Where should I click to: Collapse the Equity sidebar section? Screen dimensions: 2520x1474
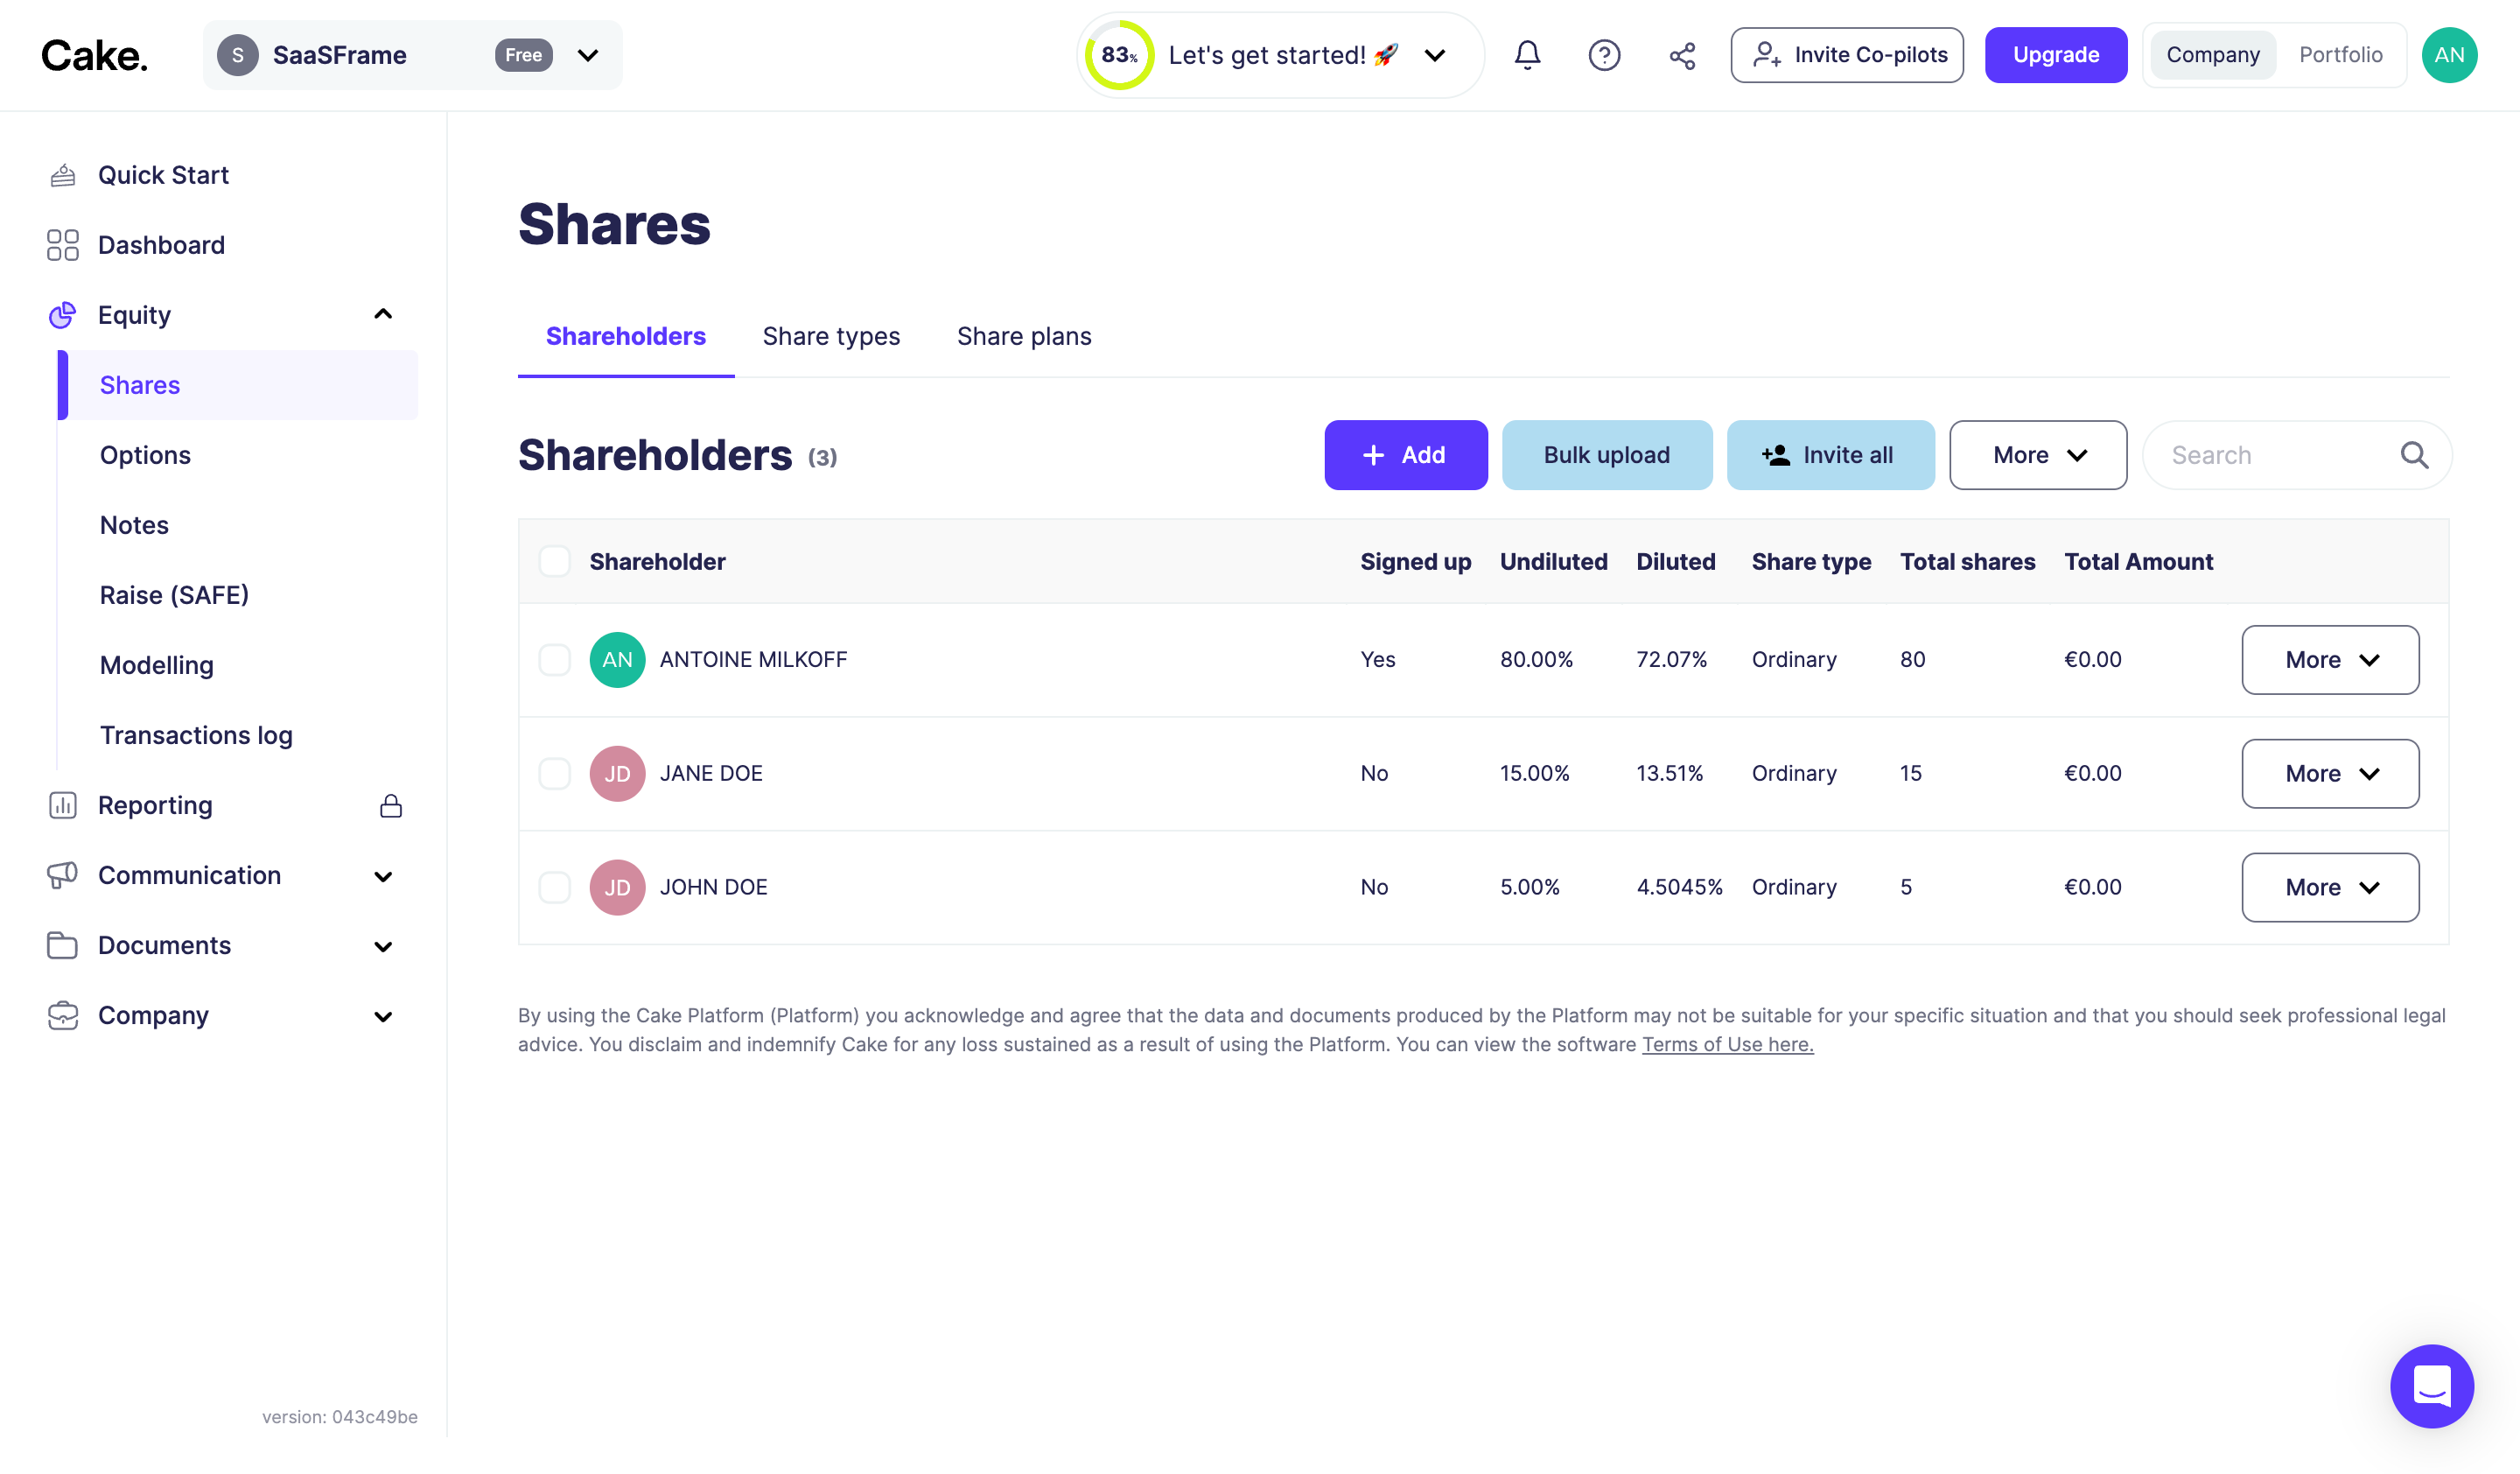(383, 315)
